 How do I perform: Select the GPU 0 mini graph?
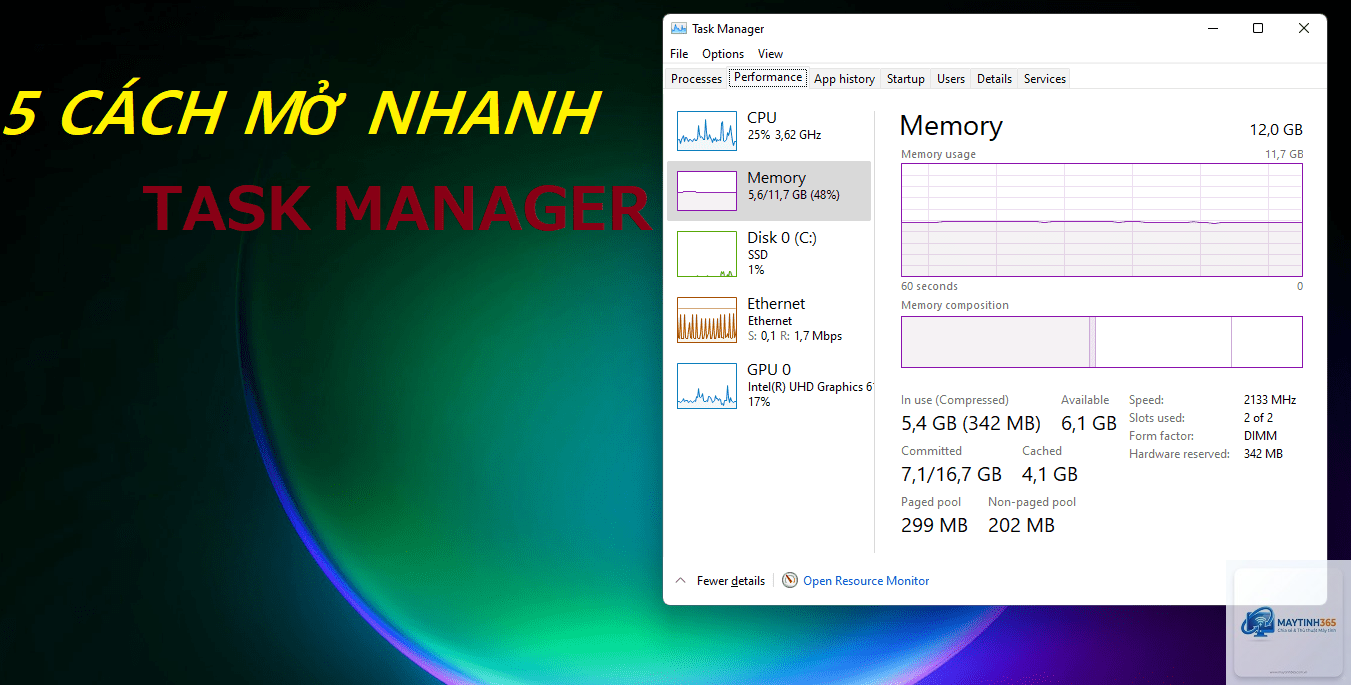(x=707, y=386)
